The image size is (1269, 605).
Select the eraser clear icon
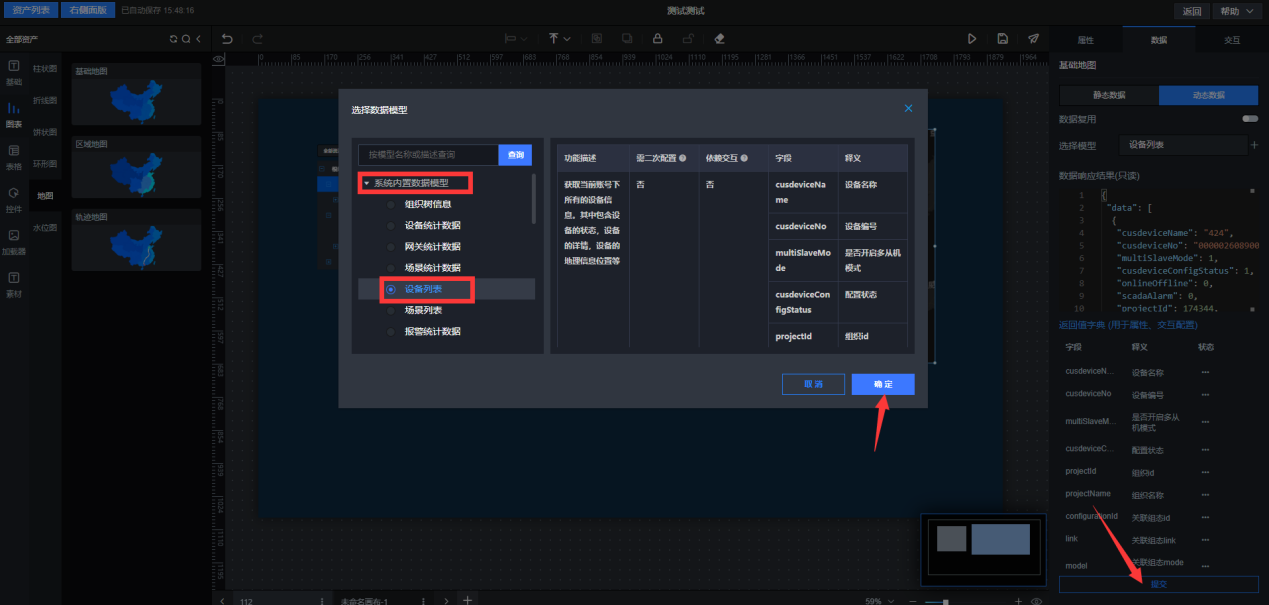point(719,39)
